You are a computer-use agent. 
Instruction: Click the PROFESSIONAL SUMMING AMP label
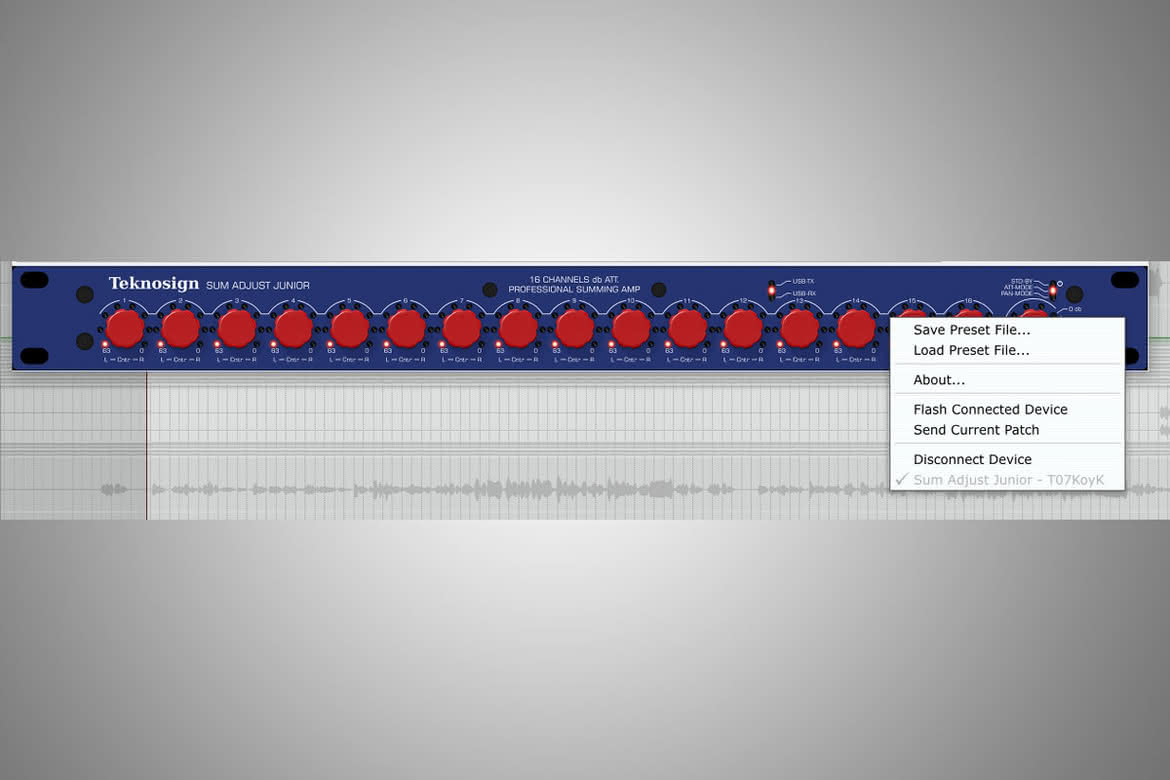click(574, 290)
